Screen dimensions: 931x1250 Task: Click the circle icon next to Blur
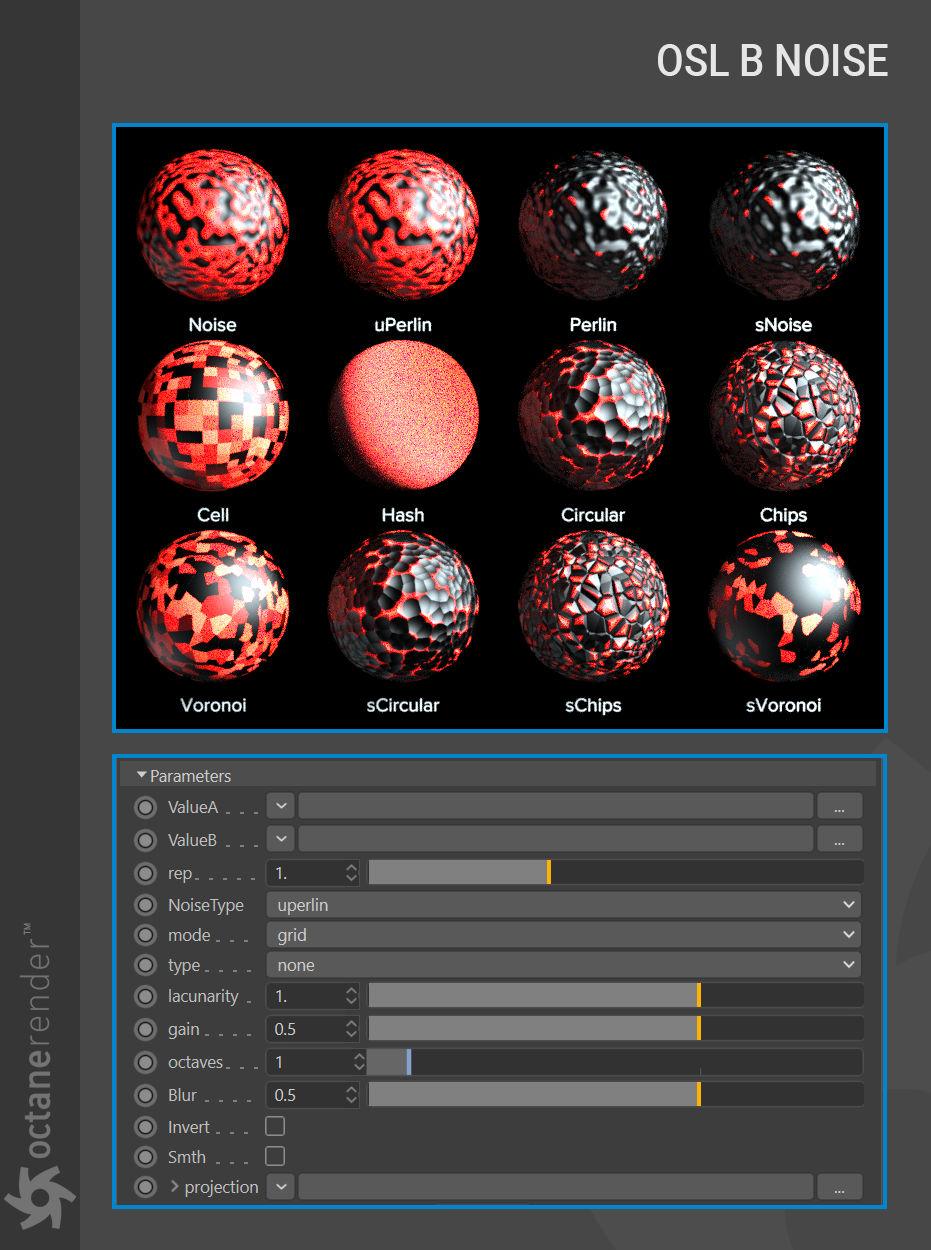coord(146,1095)
